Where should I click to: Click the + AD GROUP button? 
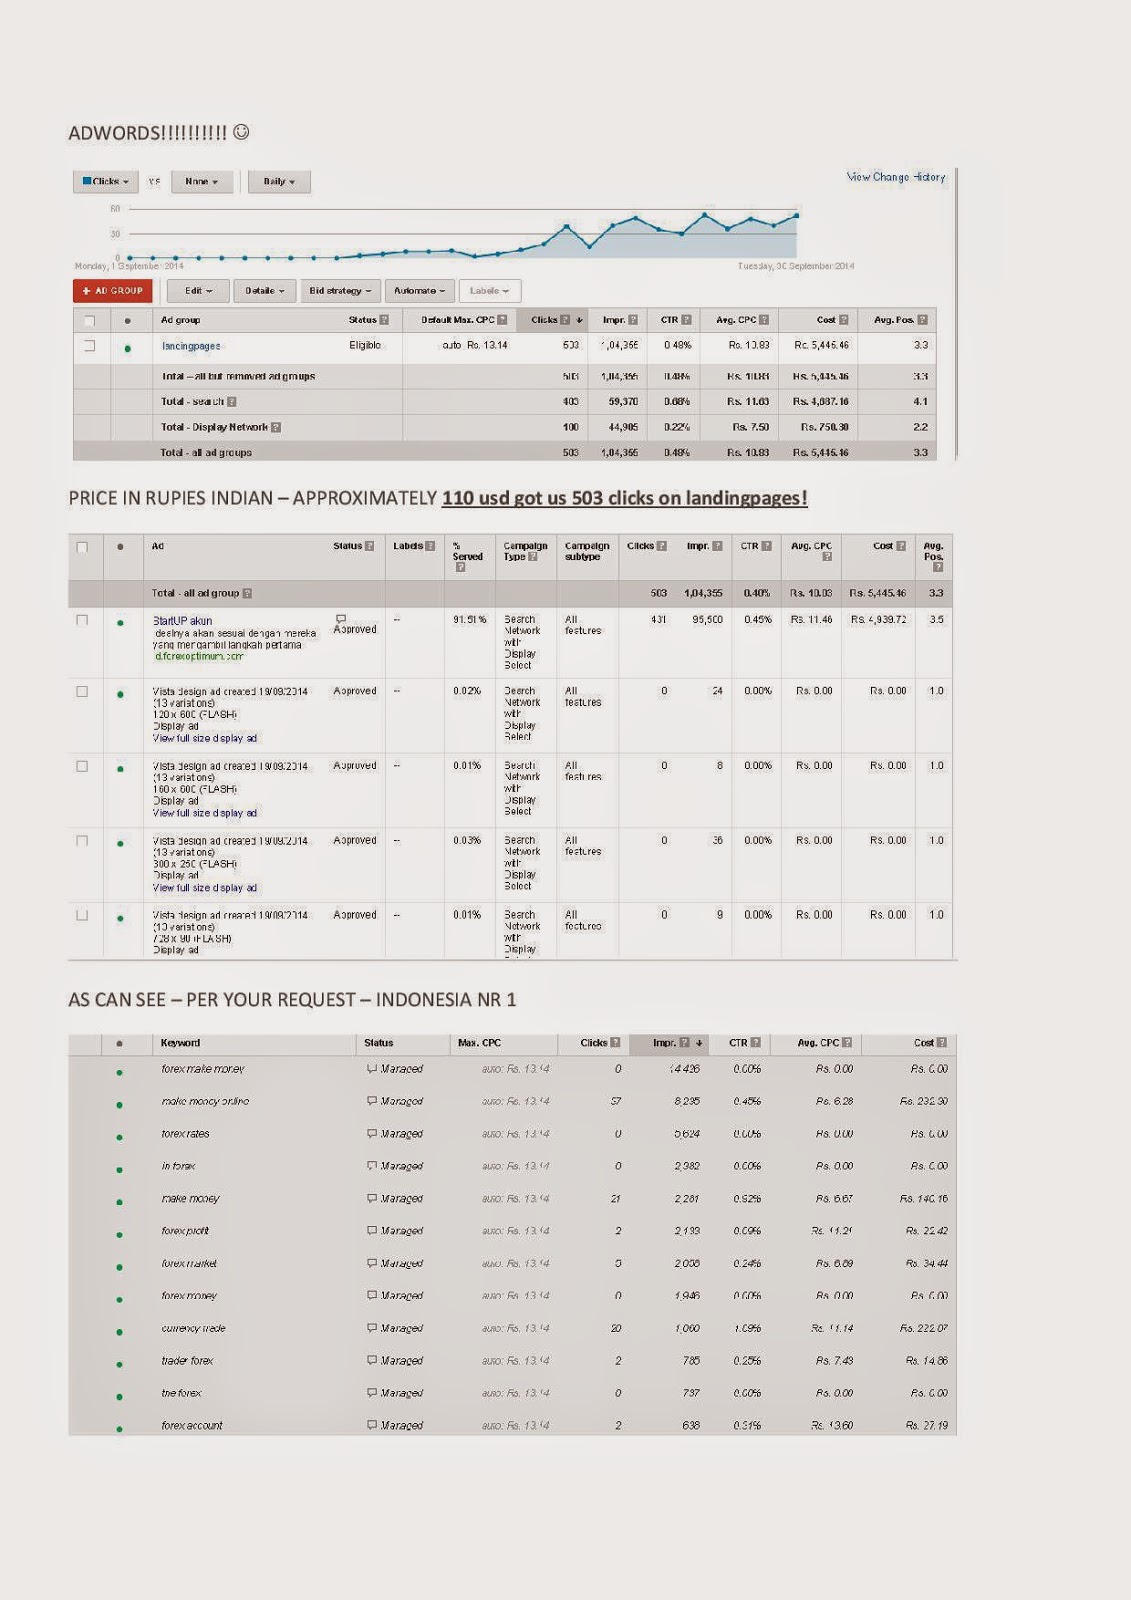coord(112,291)
